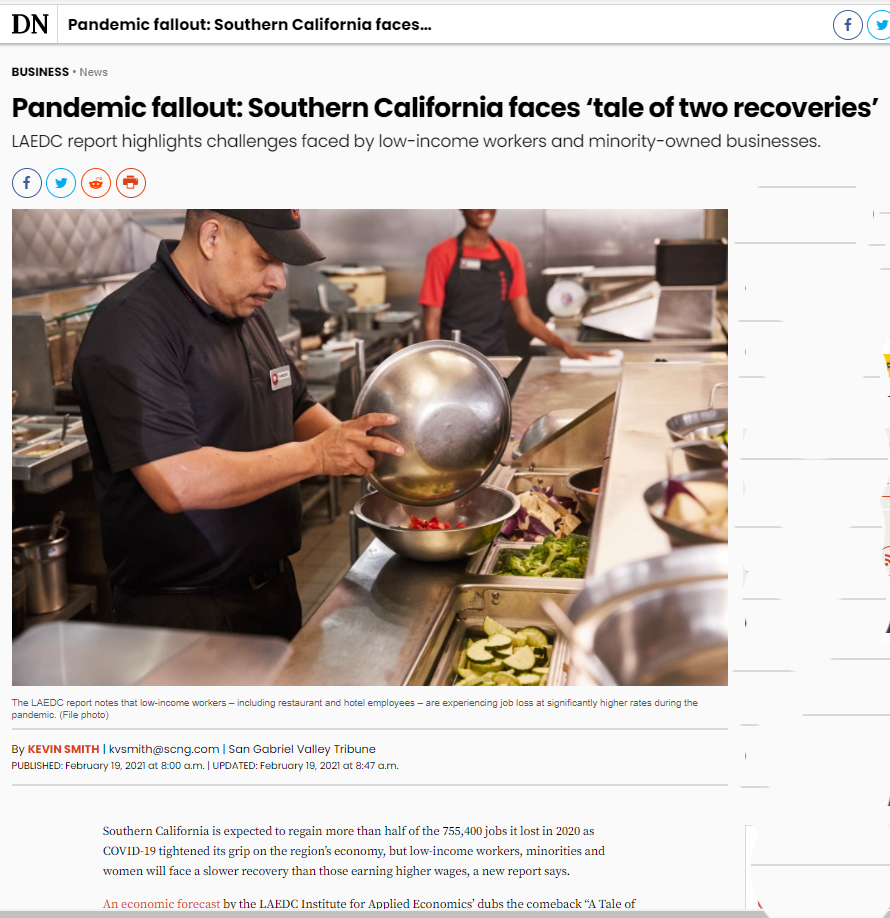Click the article subtitle about LAEDC report
The image size is (890, 918).
416,141
